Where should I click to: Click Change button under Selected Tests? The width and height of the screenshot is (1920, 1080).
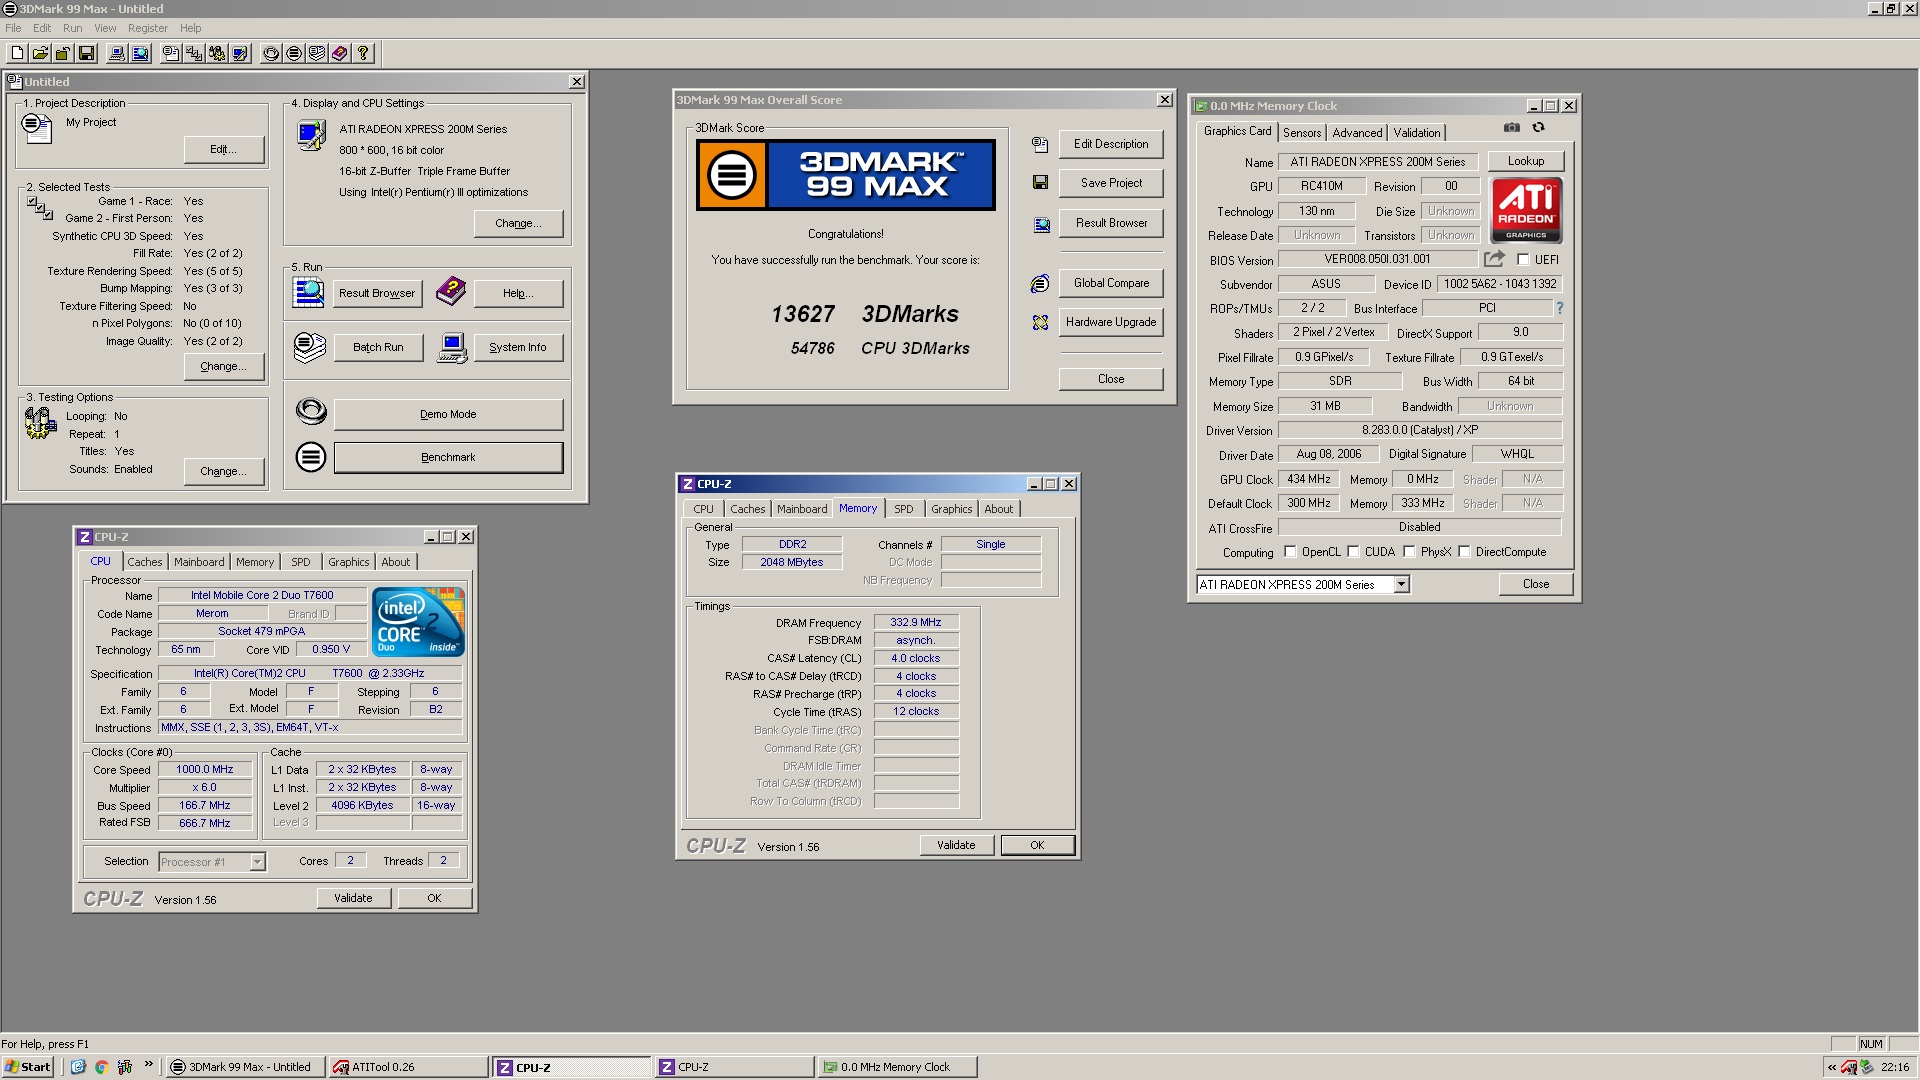(224, 366)
